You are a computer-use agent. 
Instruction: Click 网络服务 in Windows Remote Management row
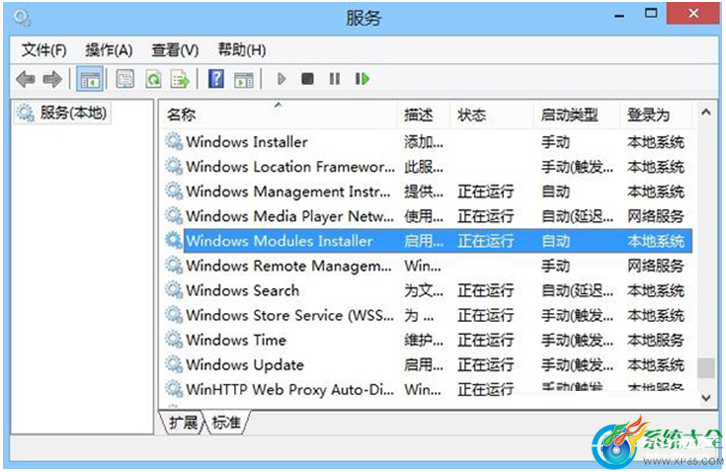point(656,265)
